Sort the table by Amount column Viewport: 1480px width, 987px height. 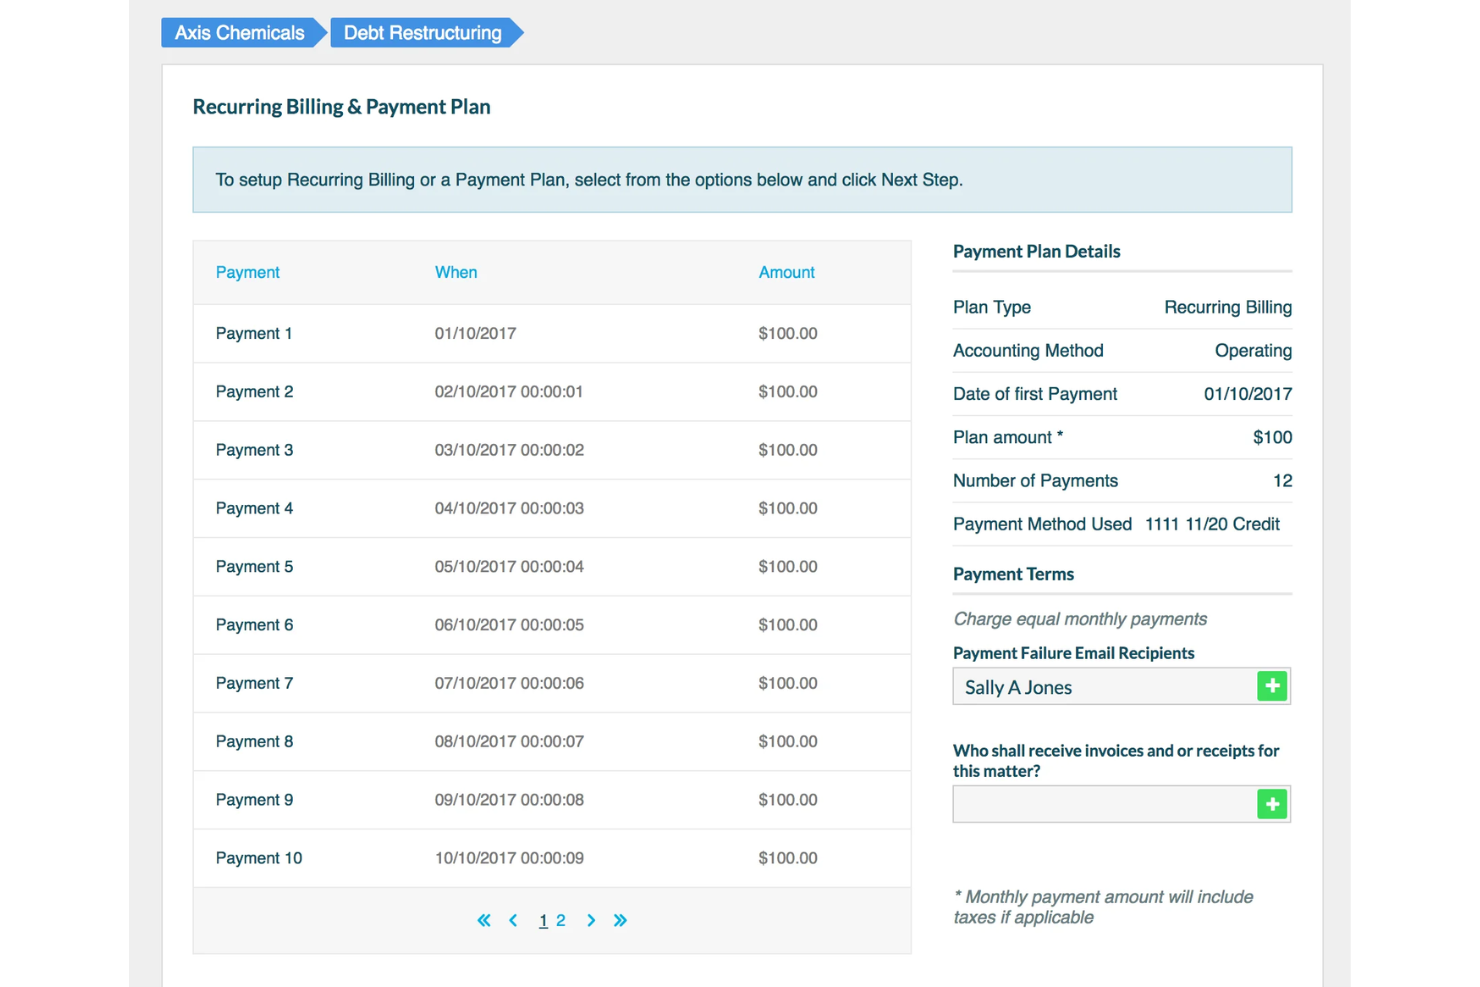coord(786,271)
